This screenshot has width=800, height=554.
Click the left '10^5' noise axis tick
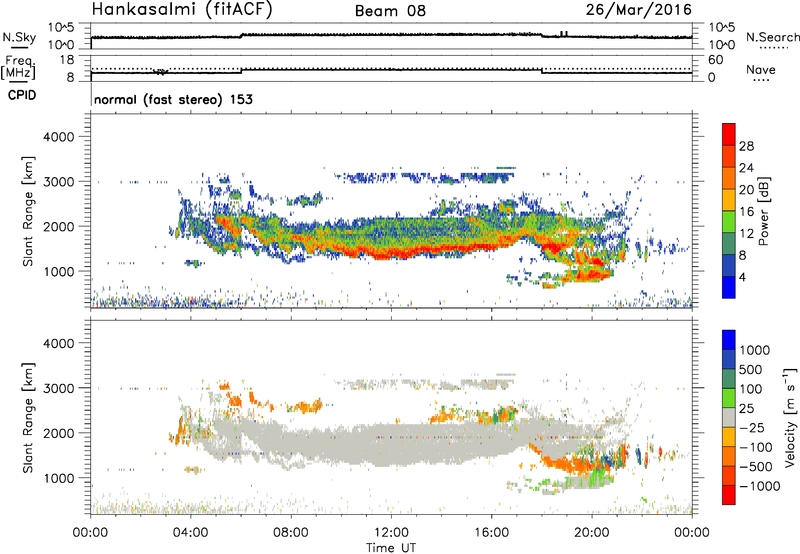61,28
